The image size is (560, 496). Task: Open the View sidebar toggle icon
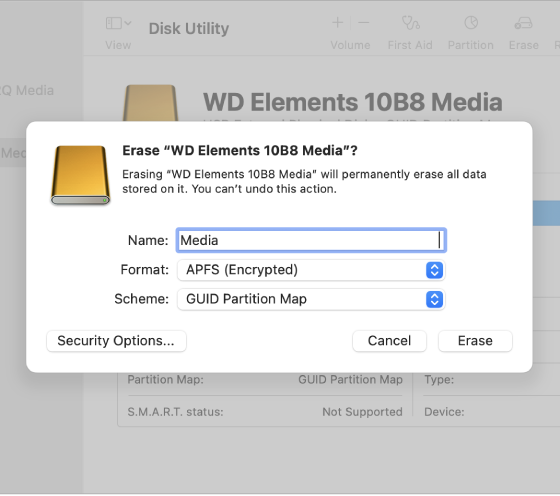114,23
